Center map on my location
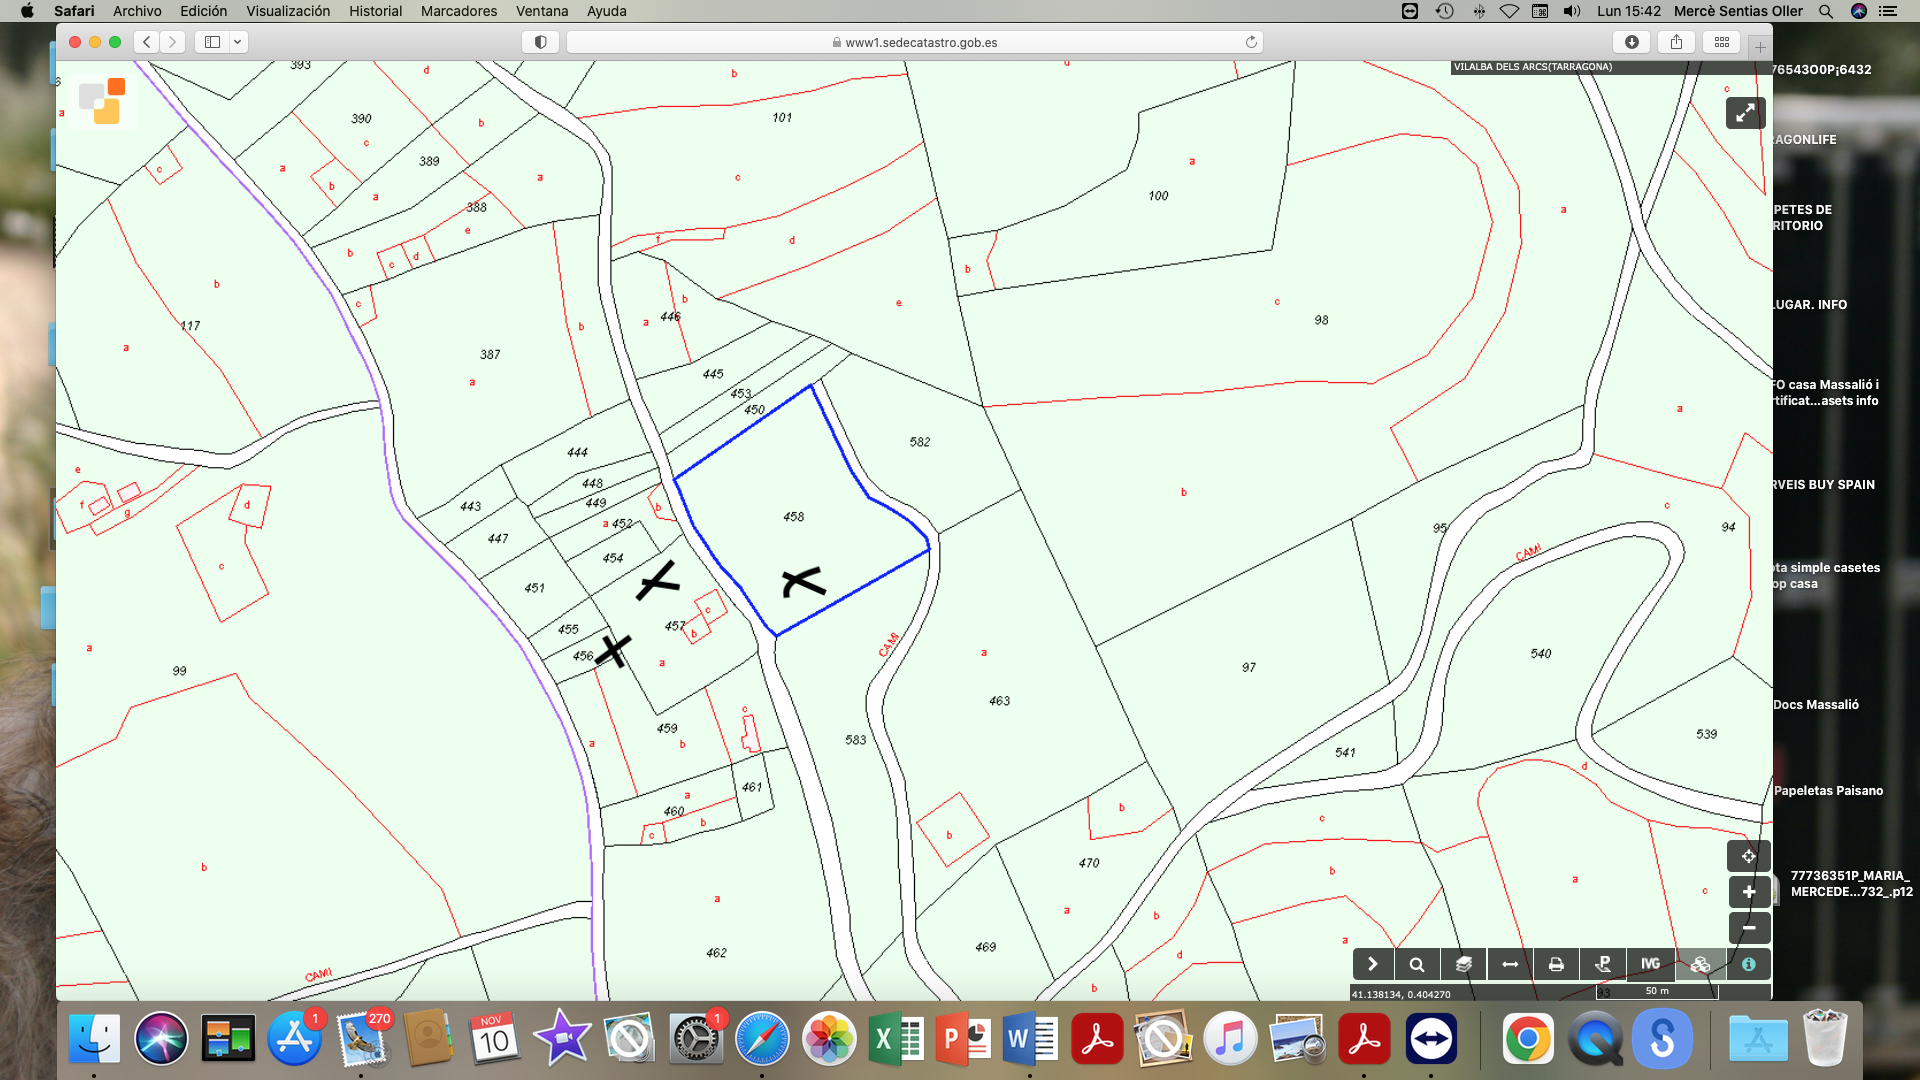The image size is (1920, 1080). point(1748,857)
